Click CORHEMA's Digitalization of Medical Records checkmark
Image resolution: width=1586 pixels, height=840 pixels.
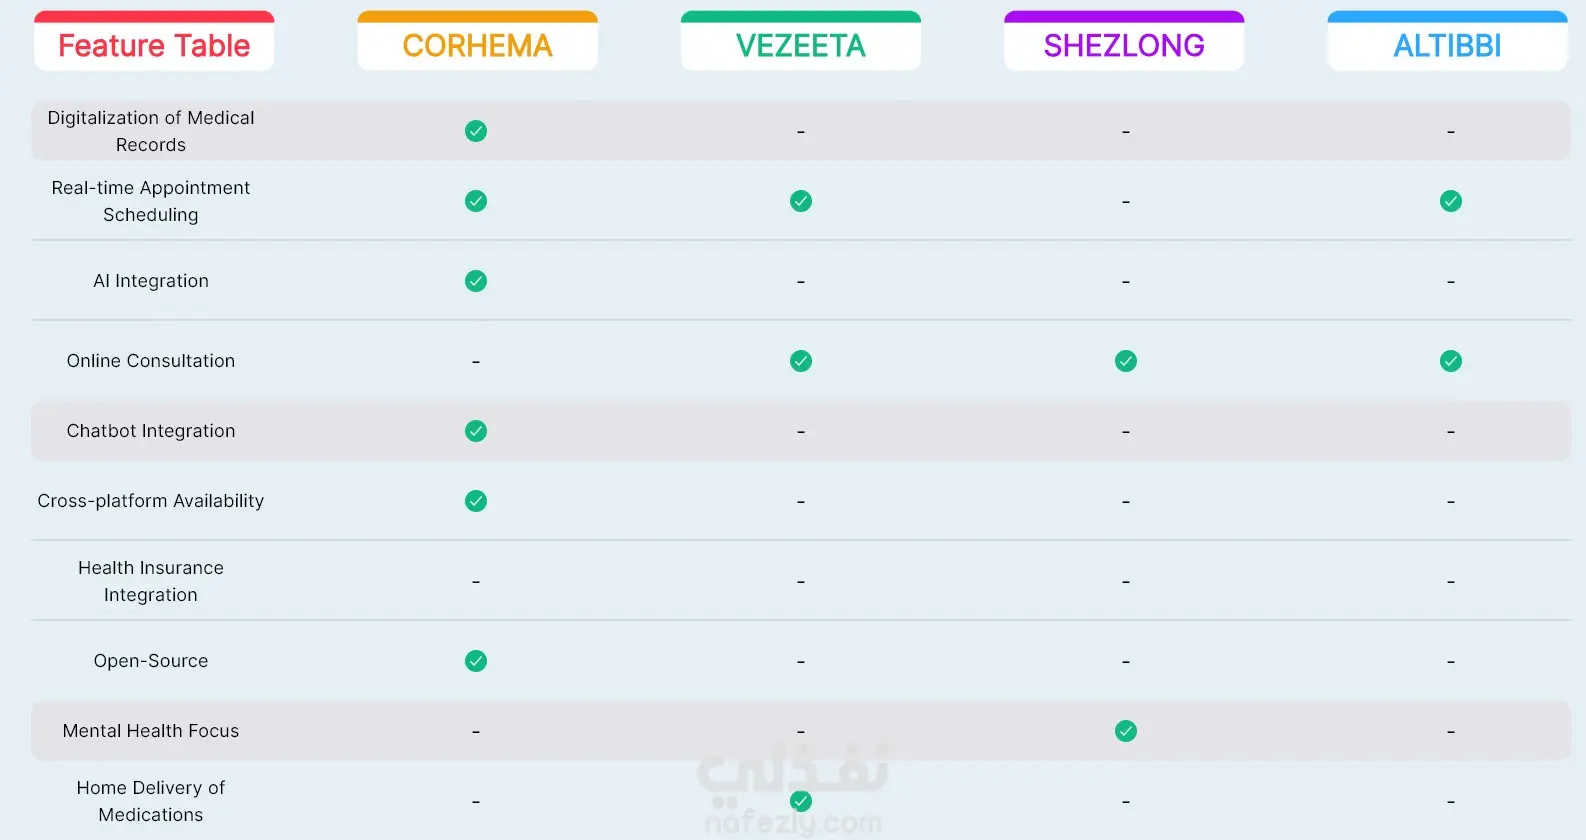tap(476, 131)
